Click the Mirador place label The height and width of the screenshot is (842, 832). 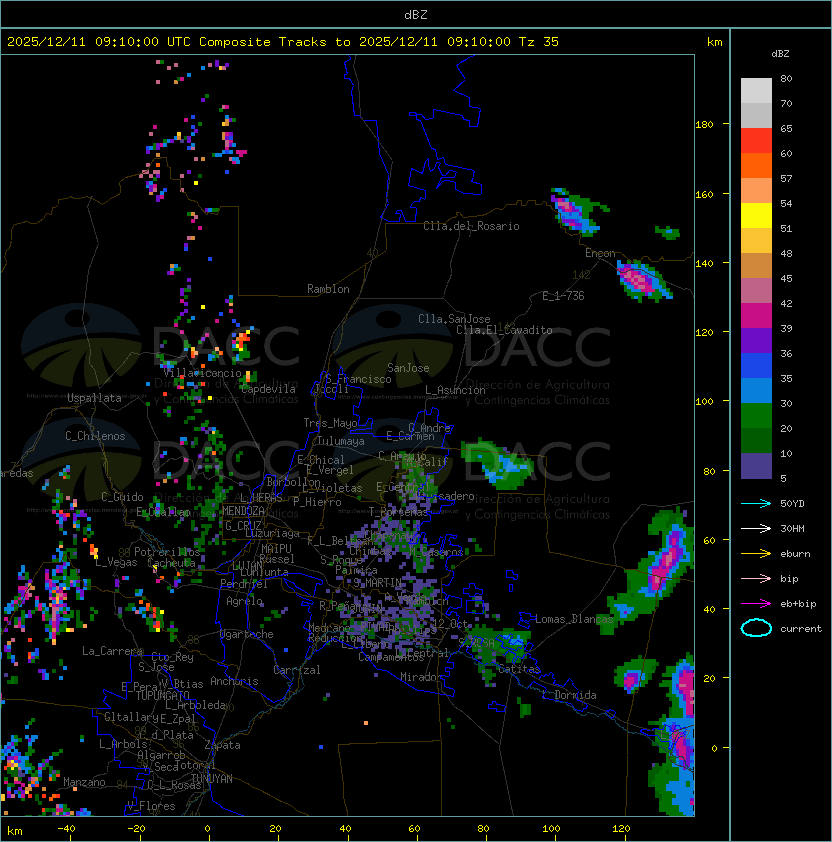point(419,677)
